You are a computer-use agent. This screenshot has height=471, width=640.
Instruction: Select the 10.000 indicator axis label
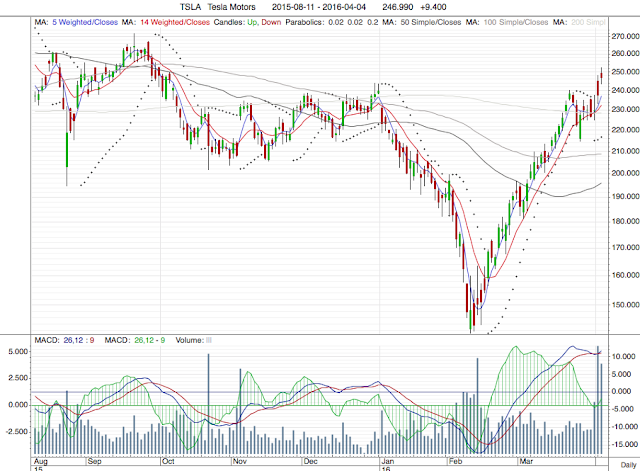pos(624,356)
